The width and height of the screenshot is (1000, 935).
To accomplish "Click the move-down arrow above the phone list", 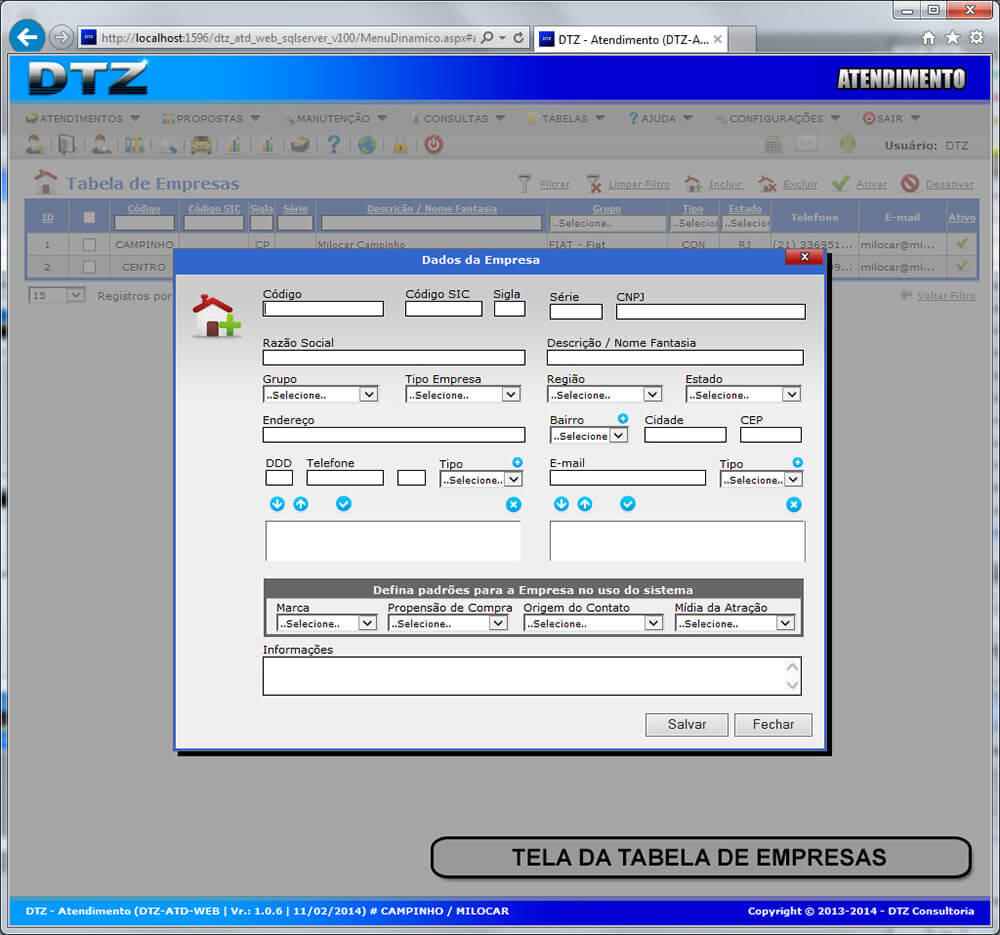I will [x=277, y=504].
